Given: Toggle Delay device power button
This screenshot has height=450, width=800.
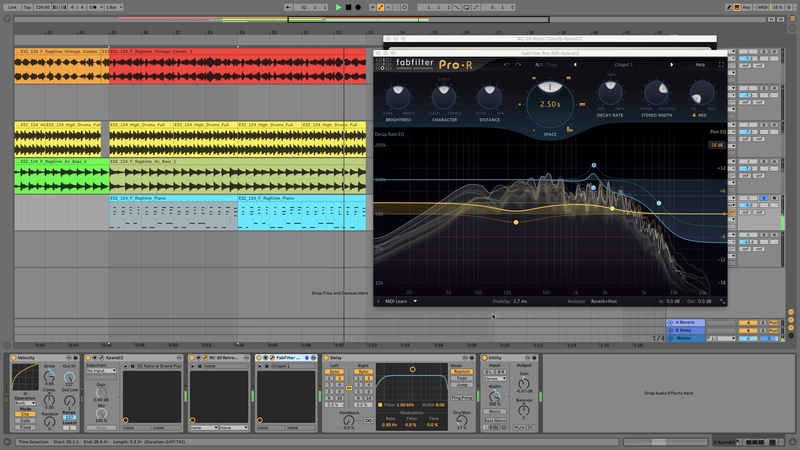Looking at the screenshot, I should tap(326, 358).
